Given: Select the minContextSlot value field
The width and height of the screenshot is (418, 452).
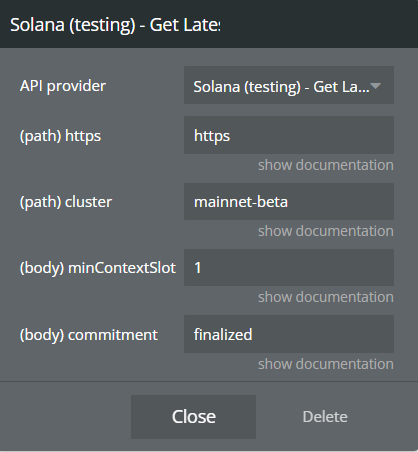Looking at the screenshot, I should click(x=289, y=267).
